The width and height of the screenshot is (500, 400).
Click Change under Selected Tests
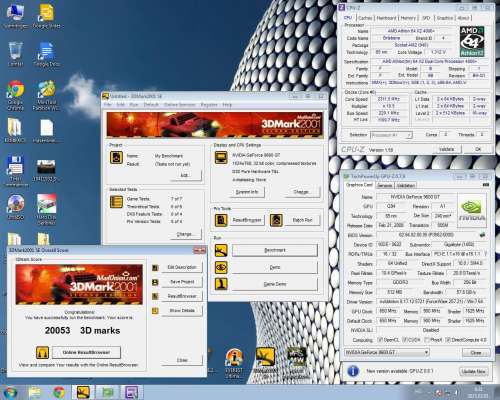coord(185,234)
